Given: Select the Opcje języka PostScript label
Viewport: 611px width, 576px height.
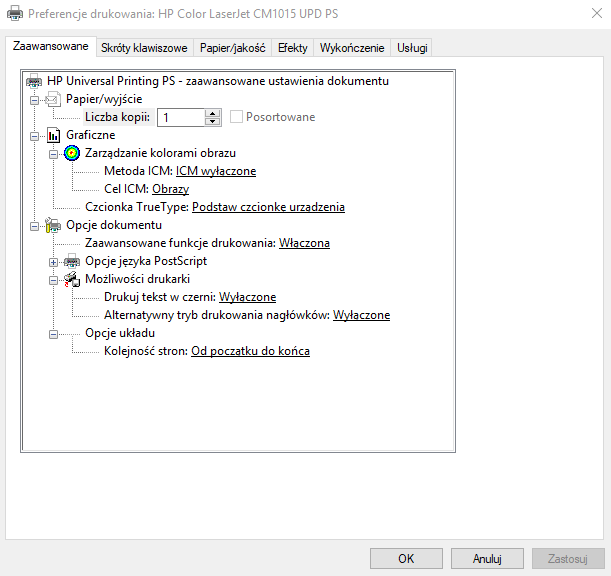Looking at the screenshot, I should pyautogui.click(x=146, y=261).
